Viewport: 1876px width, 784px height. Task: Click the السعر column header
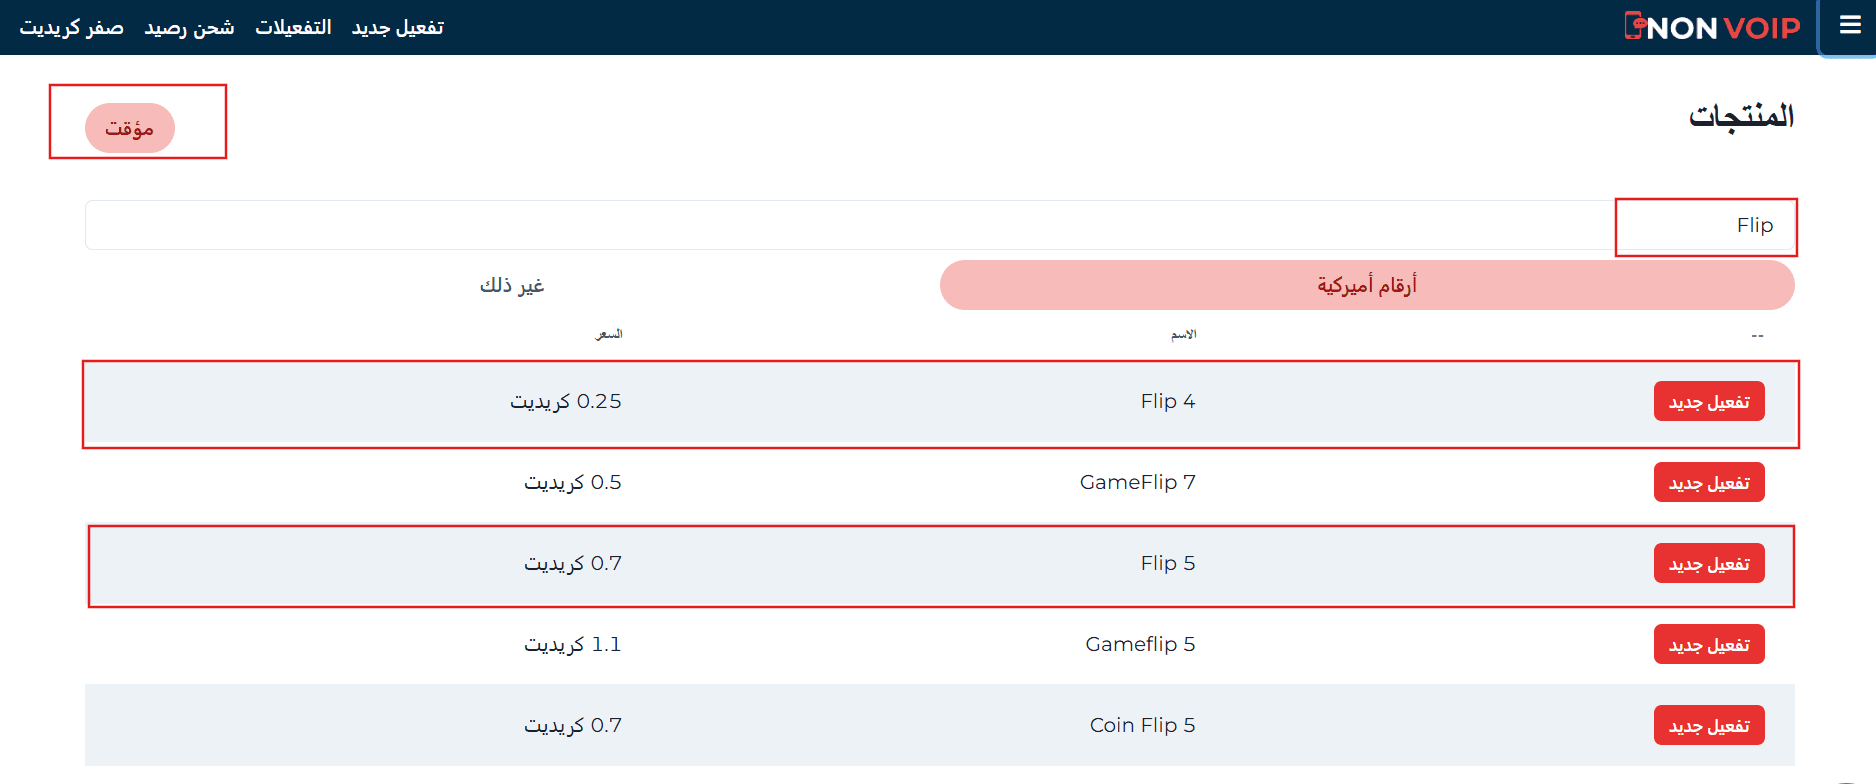click(x=609, y=334)
